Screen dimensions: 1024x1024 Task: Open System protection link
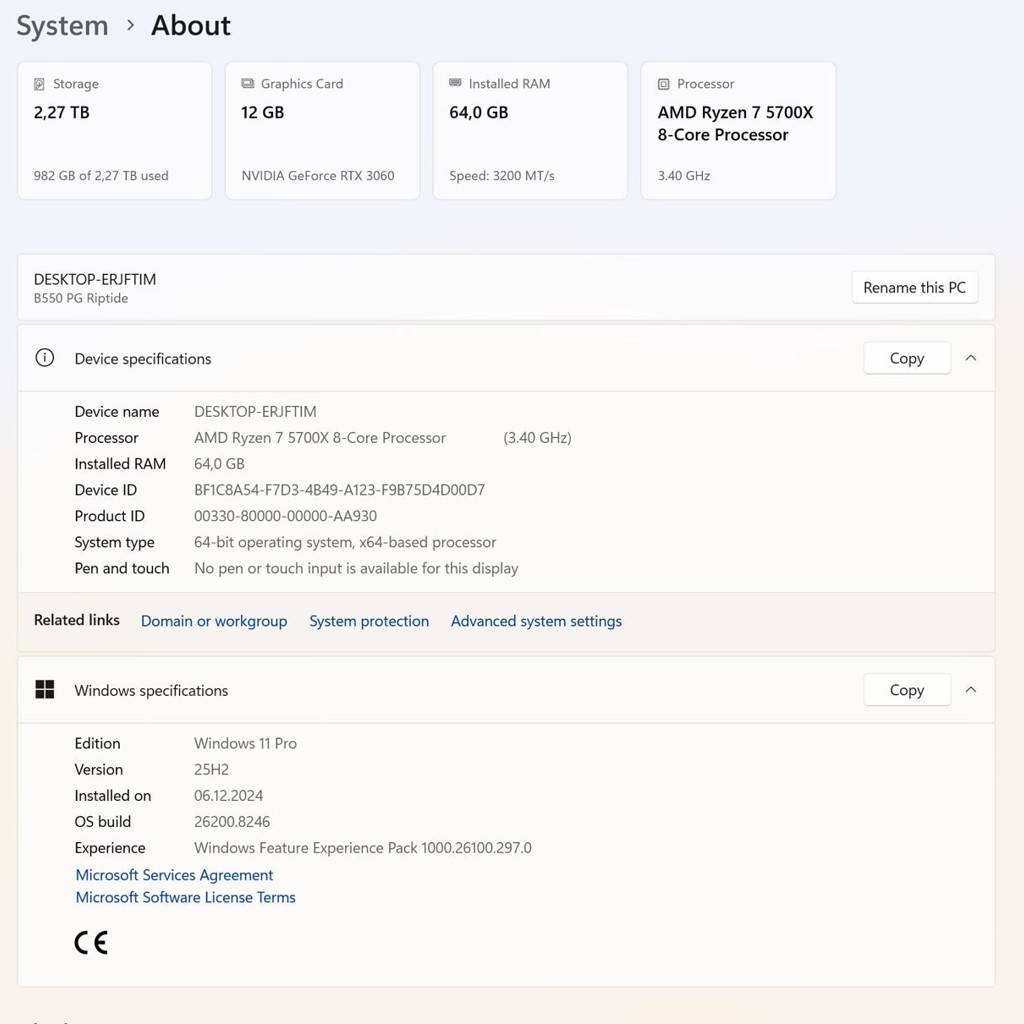369,621
